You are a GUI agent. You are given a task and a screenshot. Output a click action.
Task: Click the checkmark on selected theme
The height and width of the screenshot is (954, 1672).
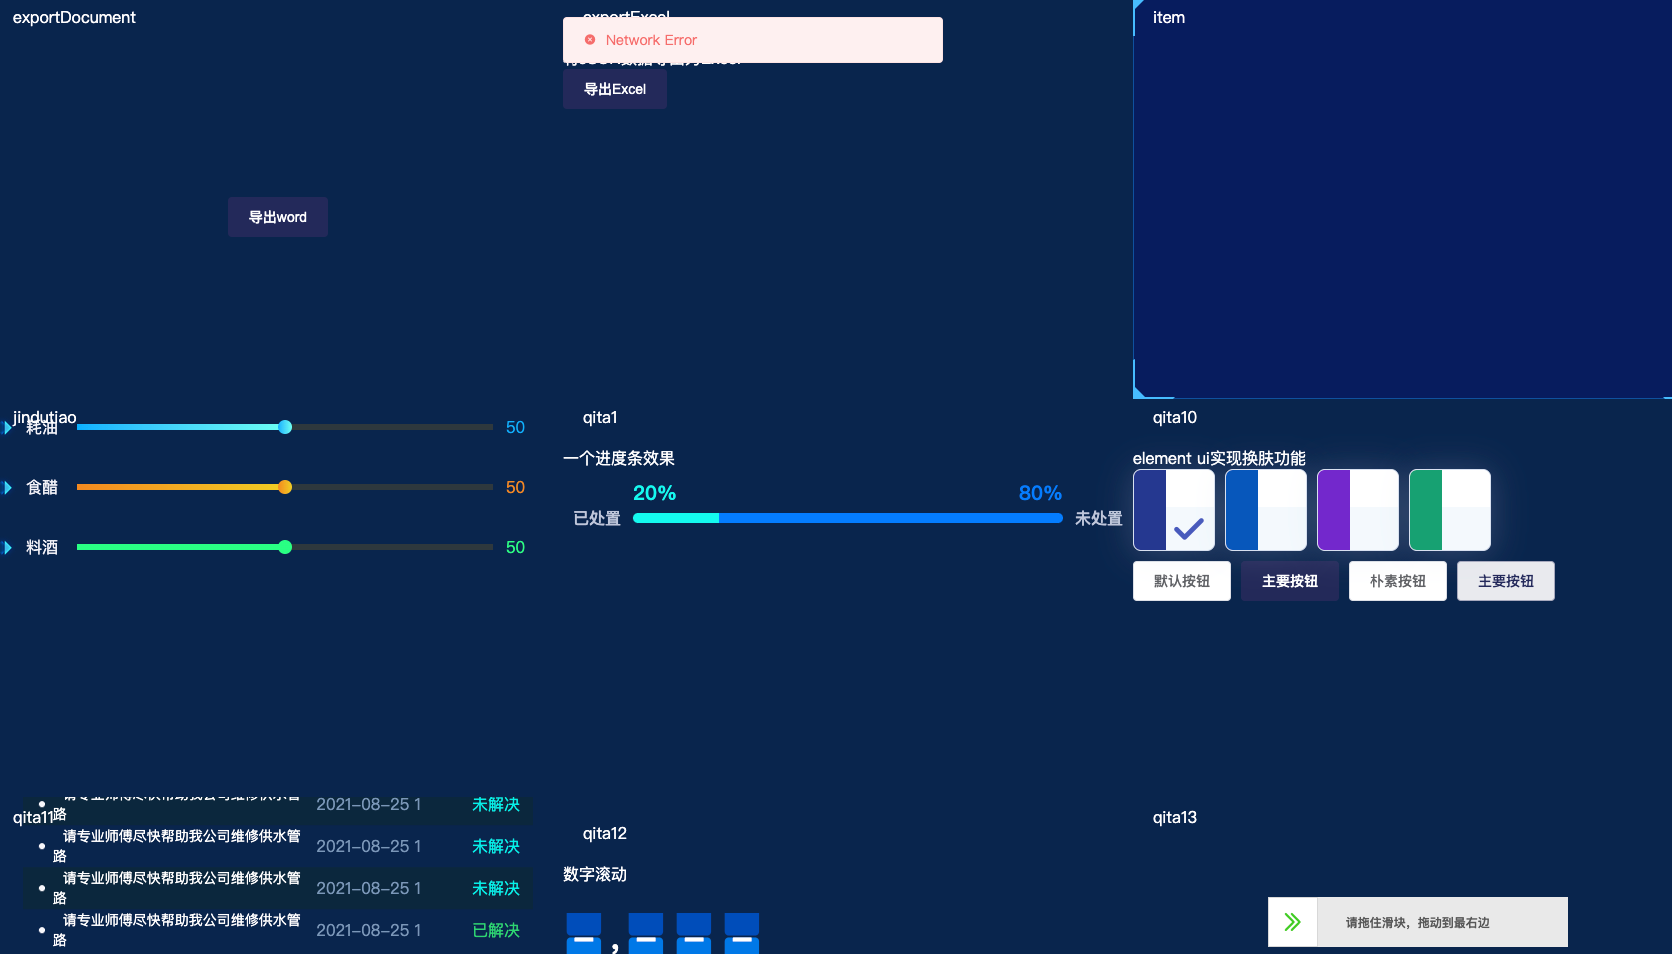click(x=1189, y=528)
